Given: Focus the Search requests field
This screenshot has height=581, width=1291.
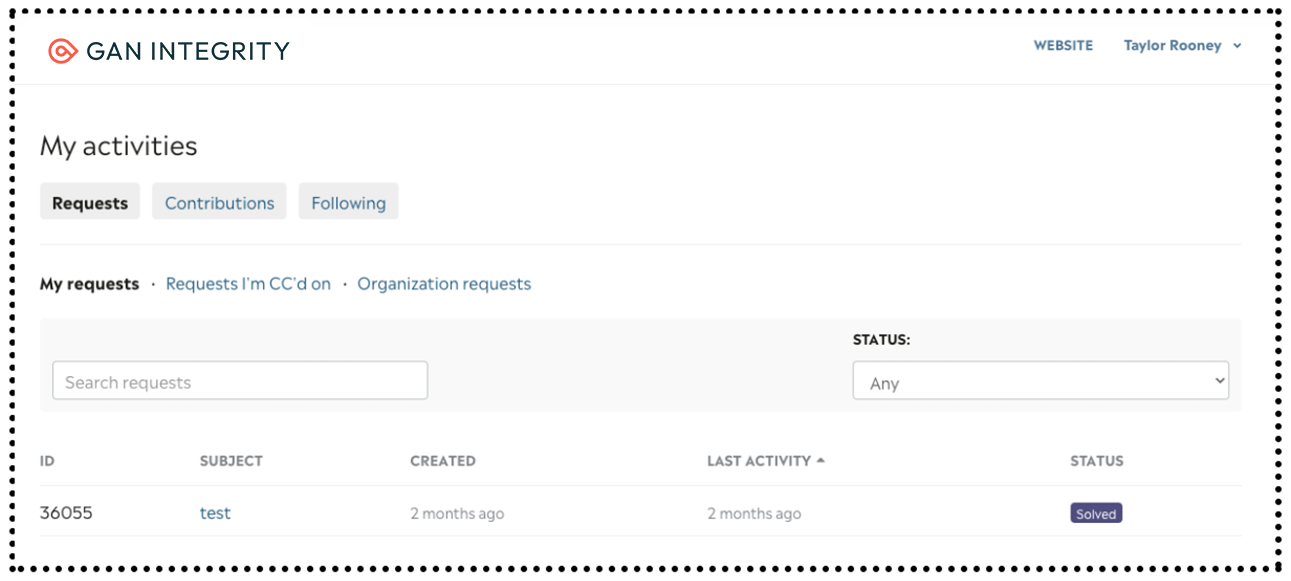Looking at the screenshot, I should tap(240, 381).
